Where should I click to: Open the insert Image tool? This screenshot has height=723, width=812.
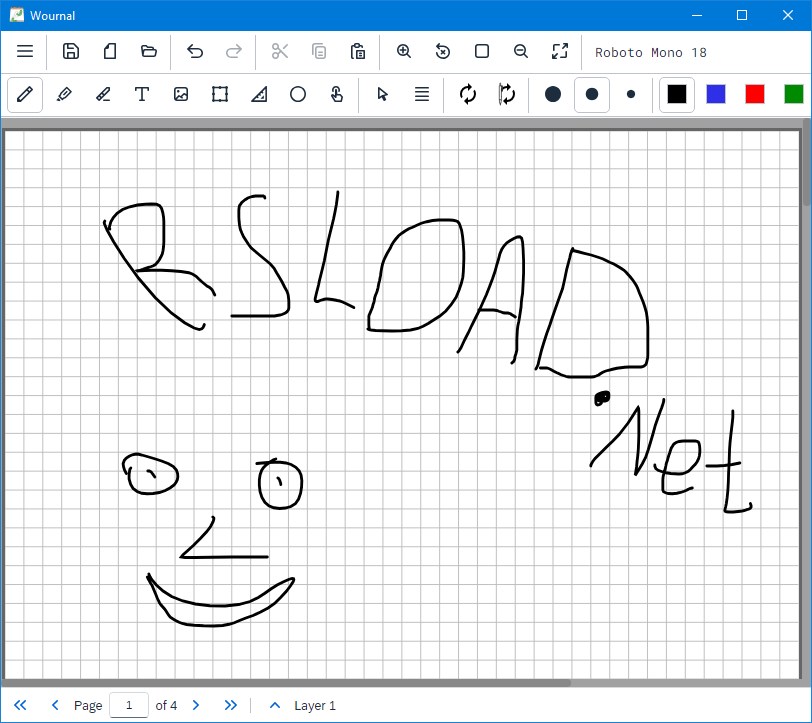point(181,94)
